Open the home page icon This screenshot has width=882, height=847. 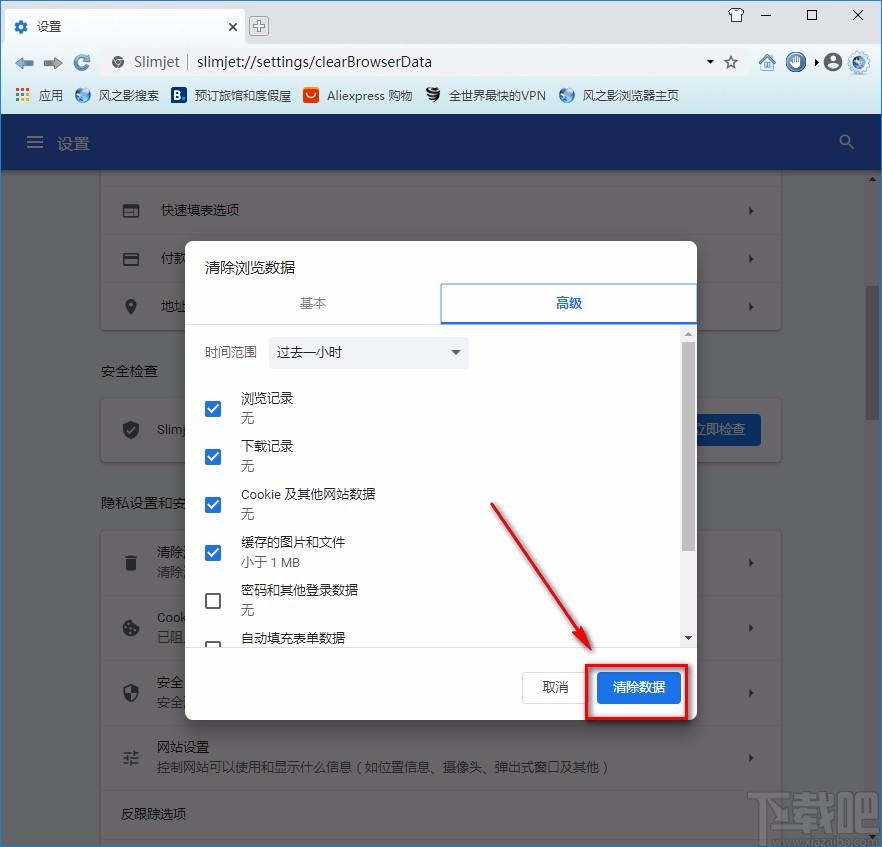click(766, 61)
